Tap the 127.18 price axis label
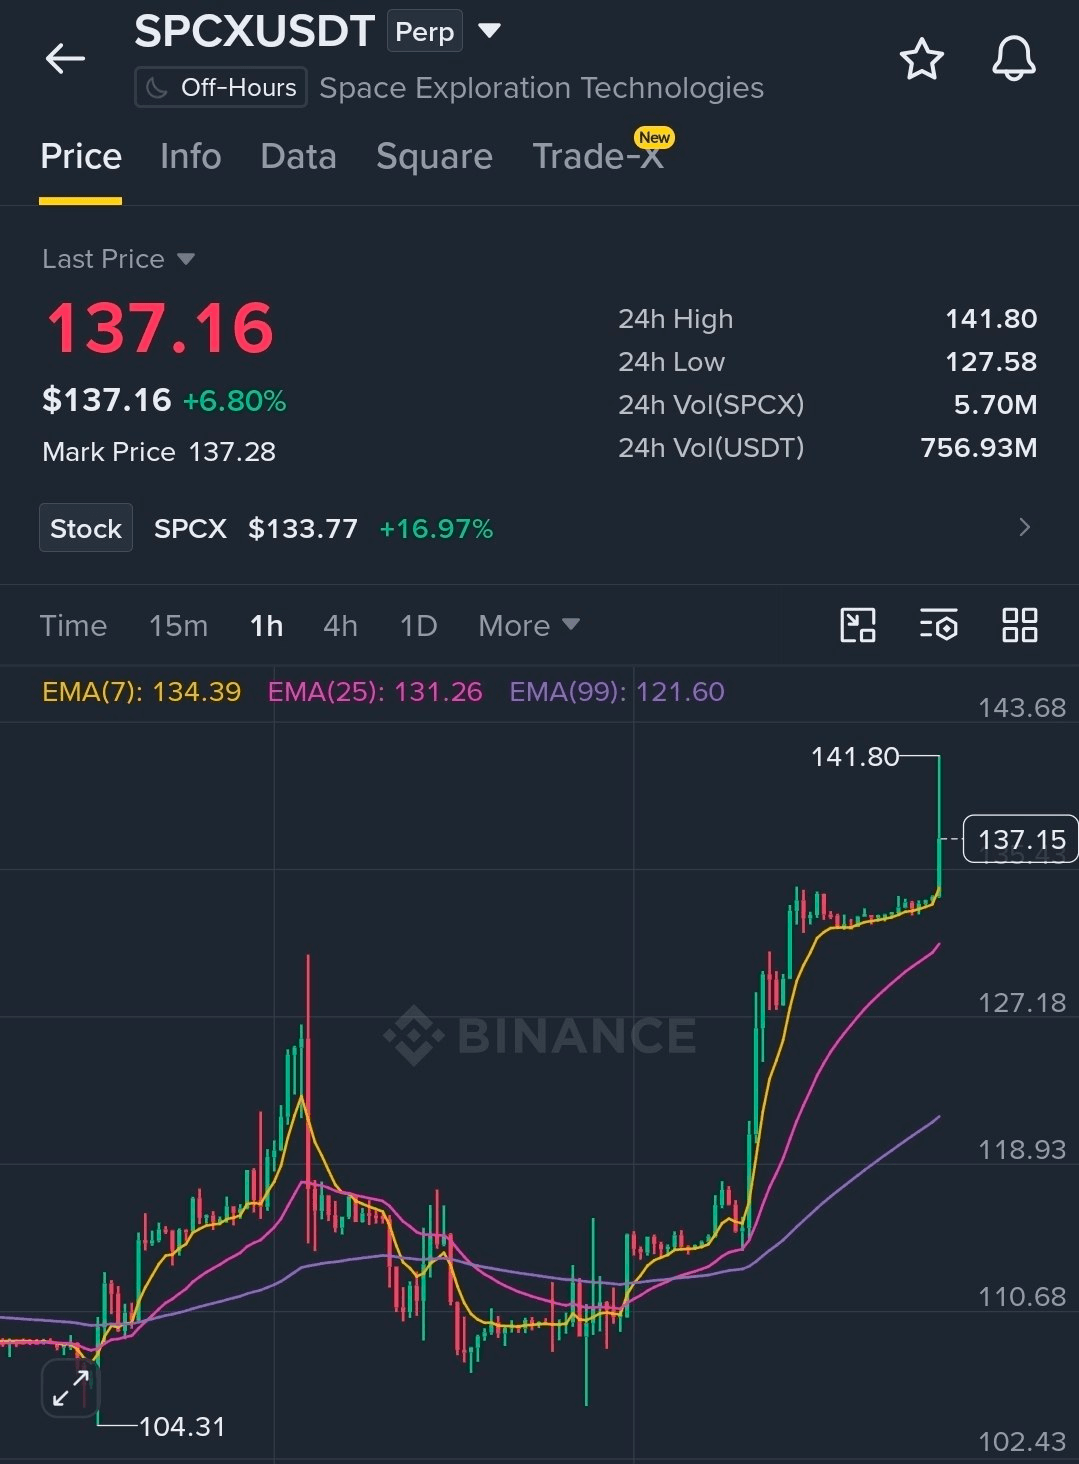Viewport: 1079px width, 1464px height. (x=1022, y=1003)
